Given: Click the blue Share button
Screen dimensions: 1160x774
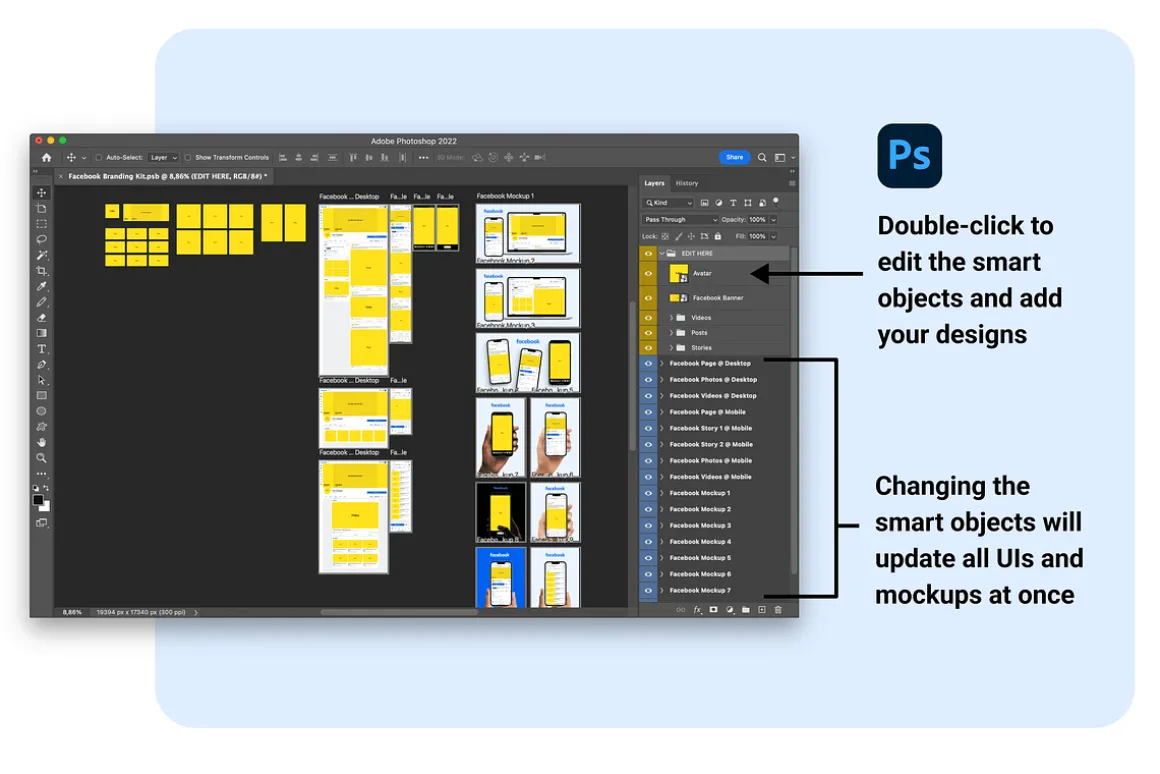Looking at the screenshot, I should [735, 157].
